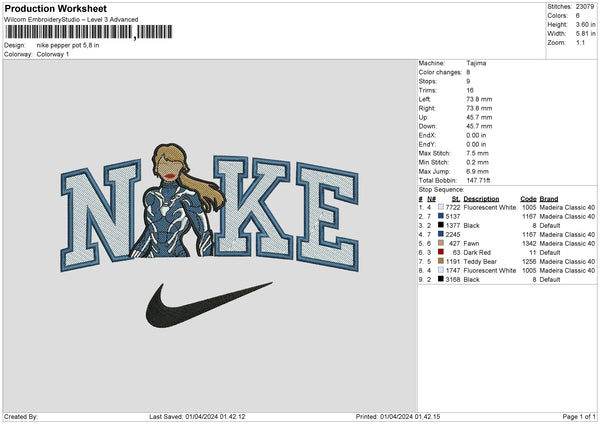Click the code '1256' cell
The image size is (600, 424).
pos(529,261)
